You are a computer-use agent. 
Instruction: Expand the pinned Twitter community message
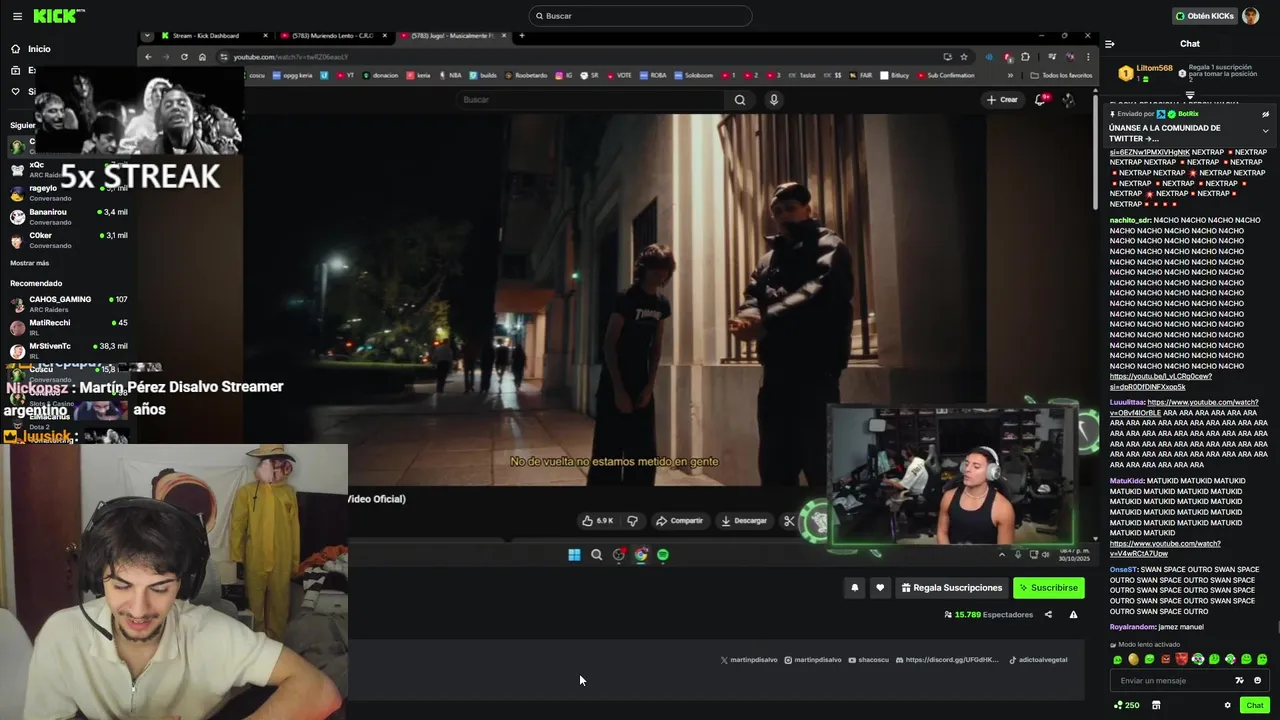coord(1265,131)
